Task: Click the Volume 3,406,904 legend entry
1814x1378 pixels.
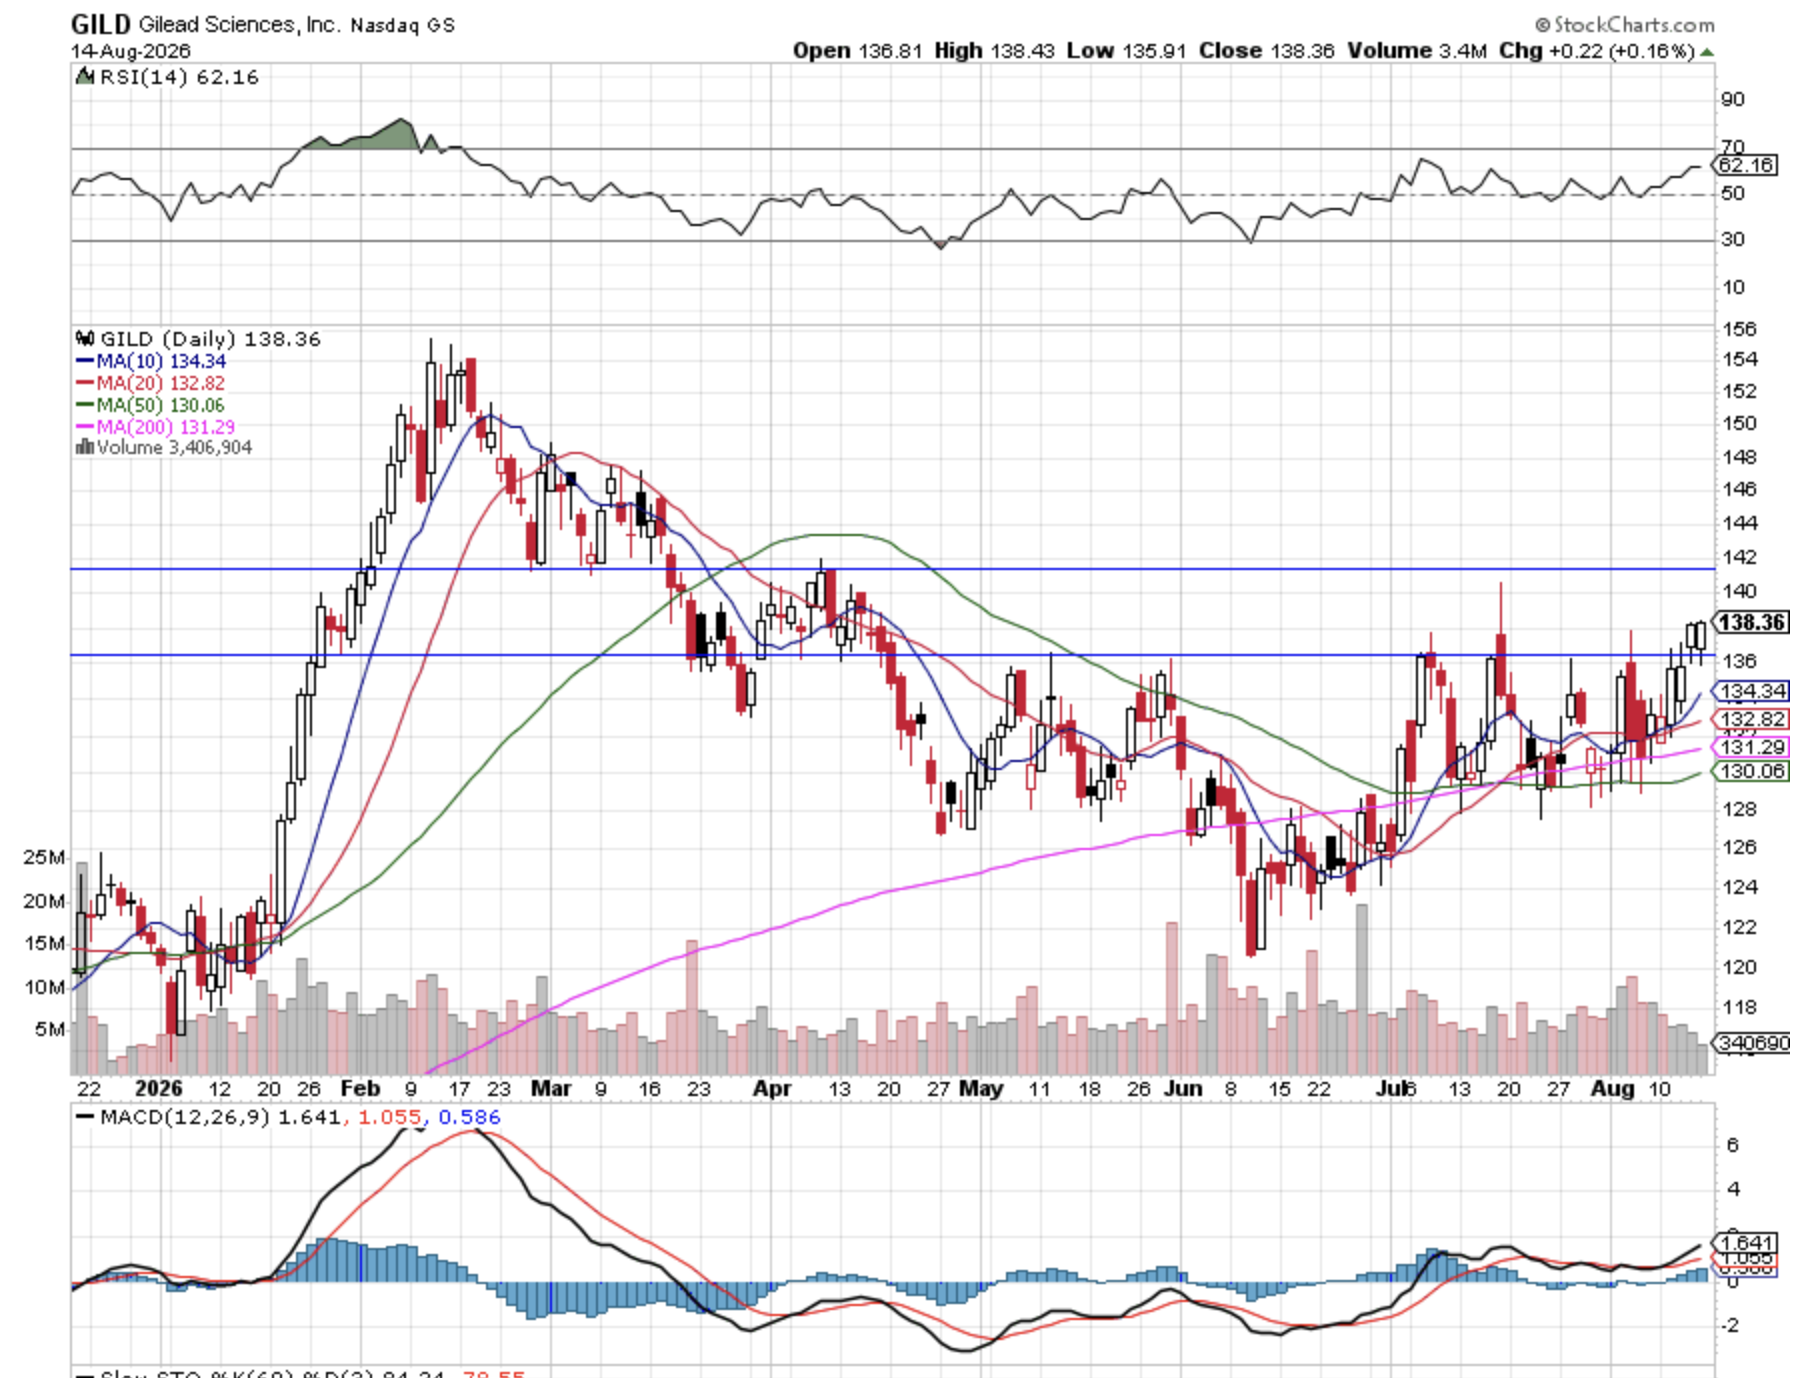Action: point(174,447)
